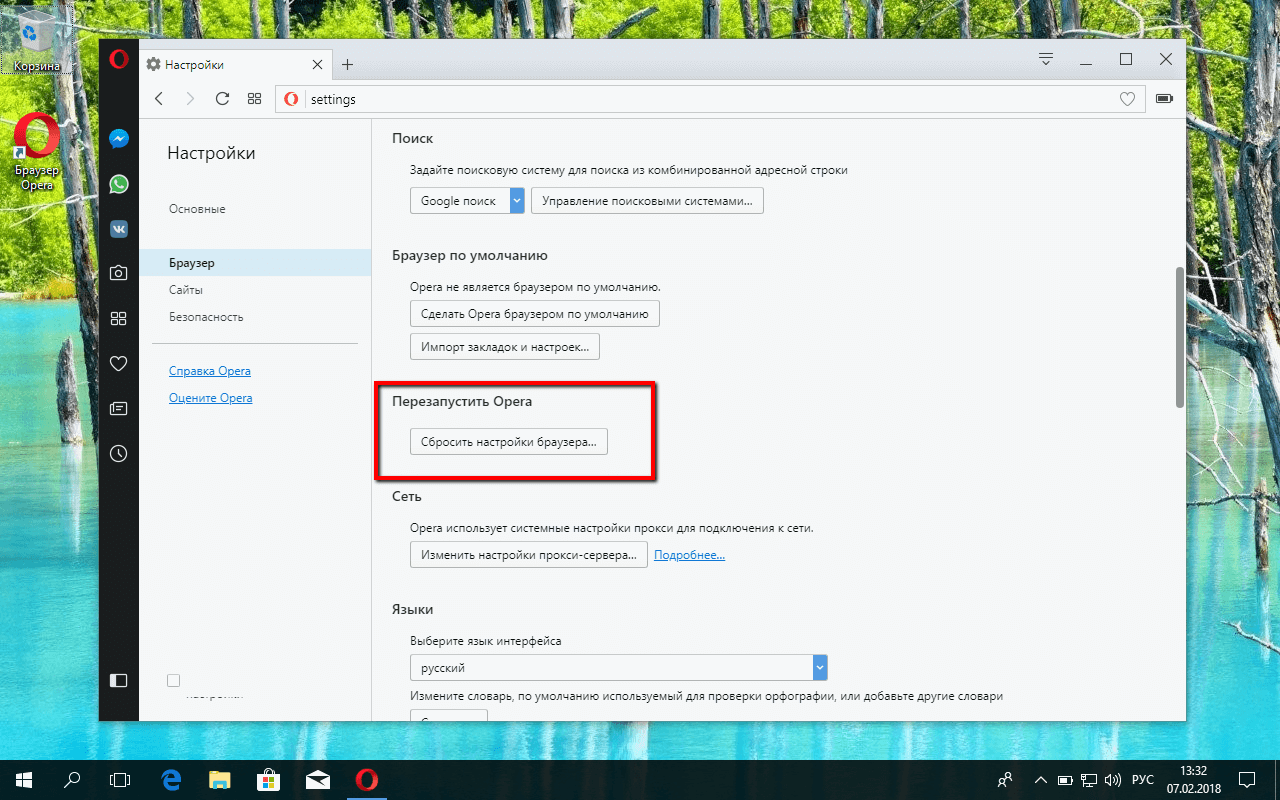Open File Explorer from the taskbar
The width and height of the screenshot is (1280, 800).
pyautogui.click(x=220, y=779)
